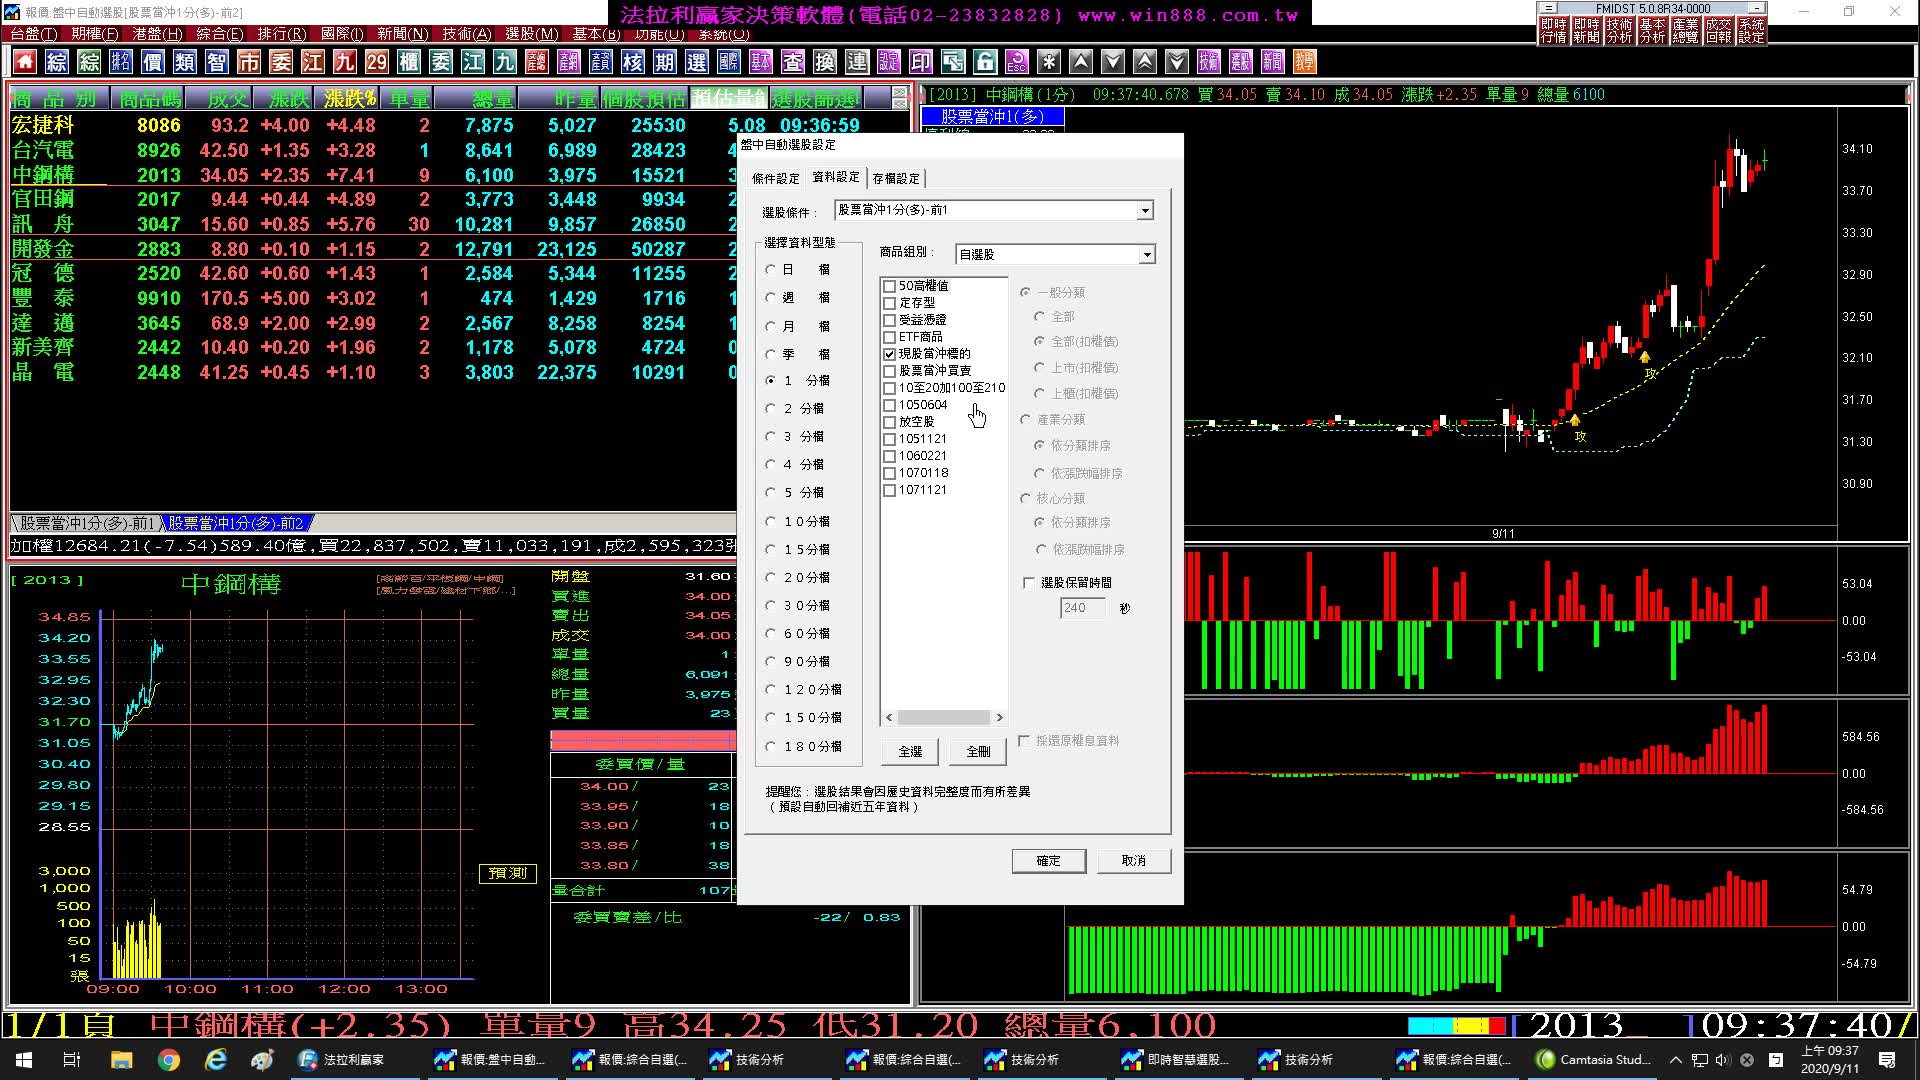Click the purple 新聞 news toolbar icon
1920x1080 pixels.
coord(1273,62)
